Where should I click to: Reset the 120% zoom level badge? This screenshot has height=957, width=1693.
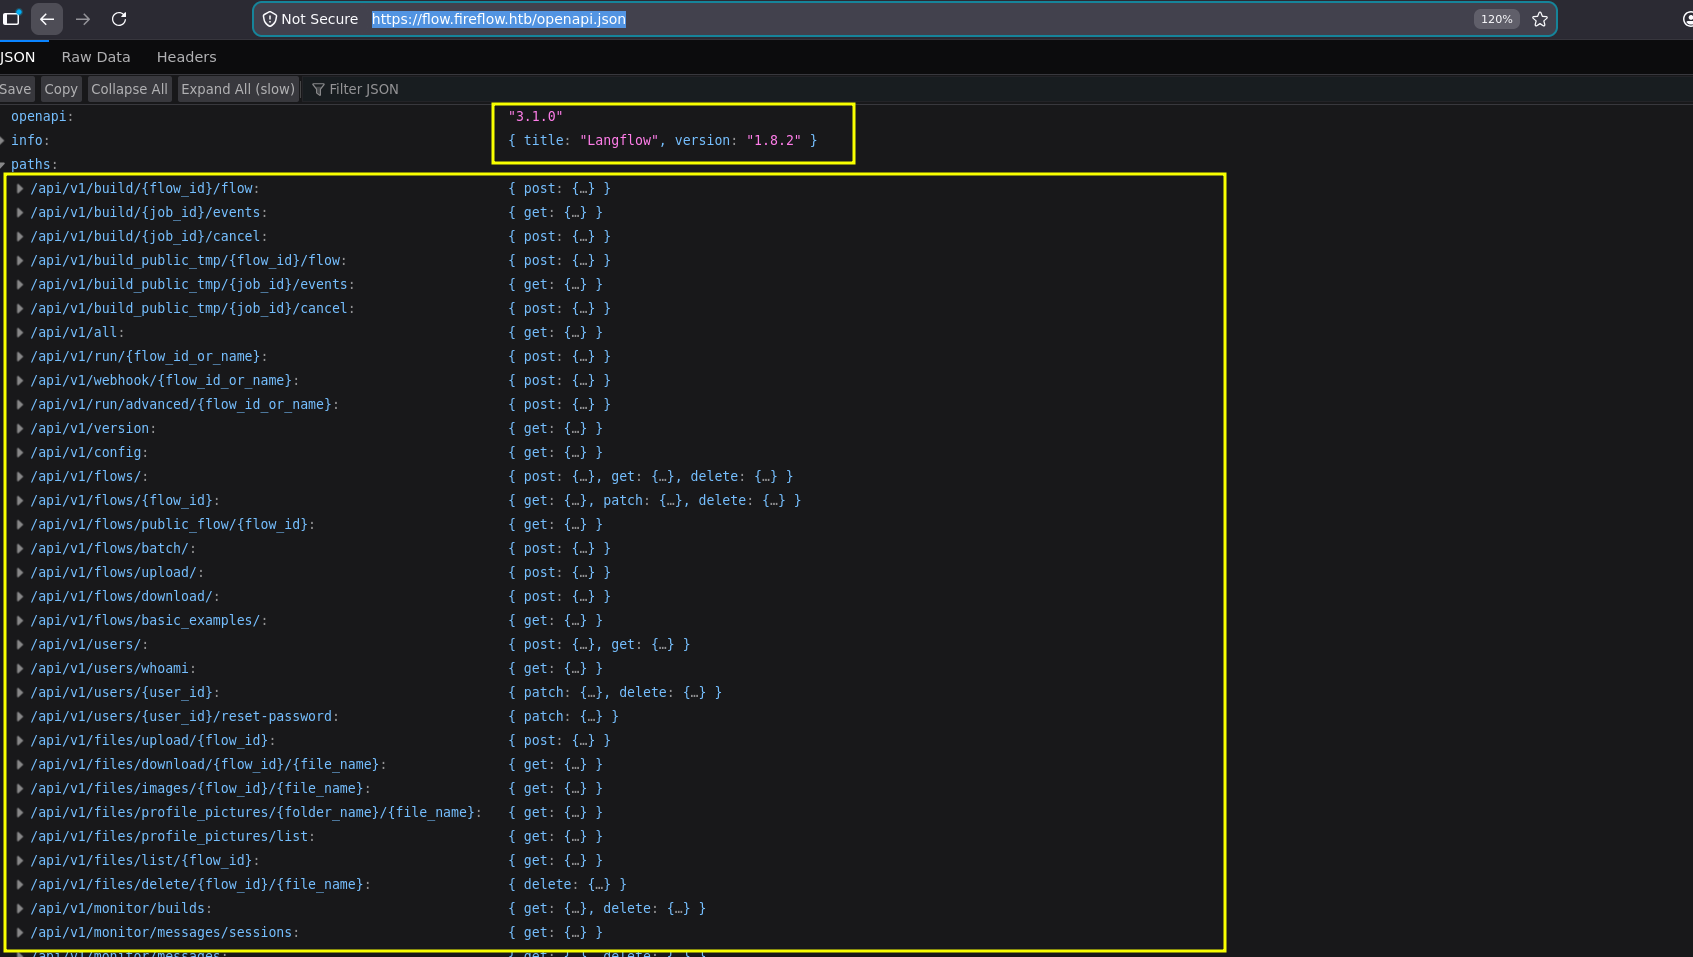[1496, 19]
